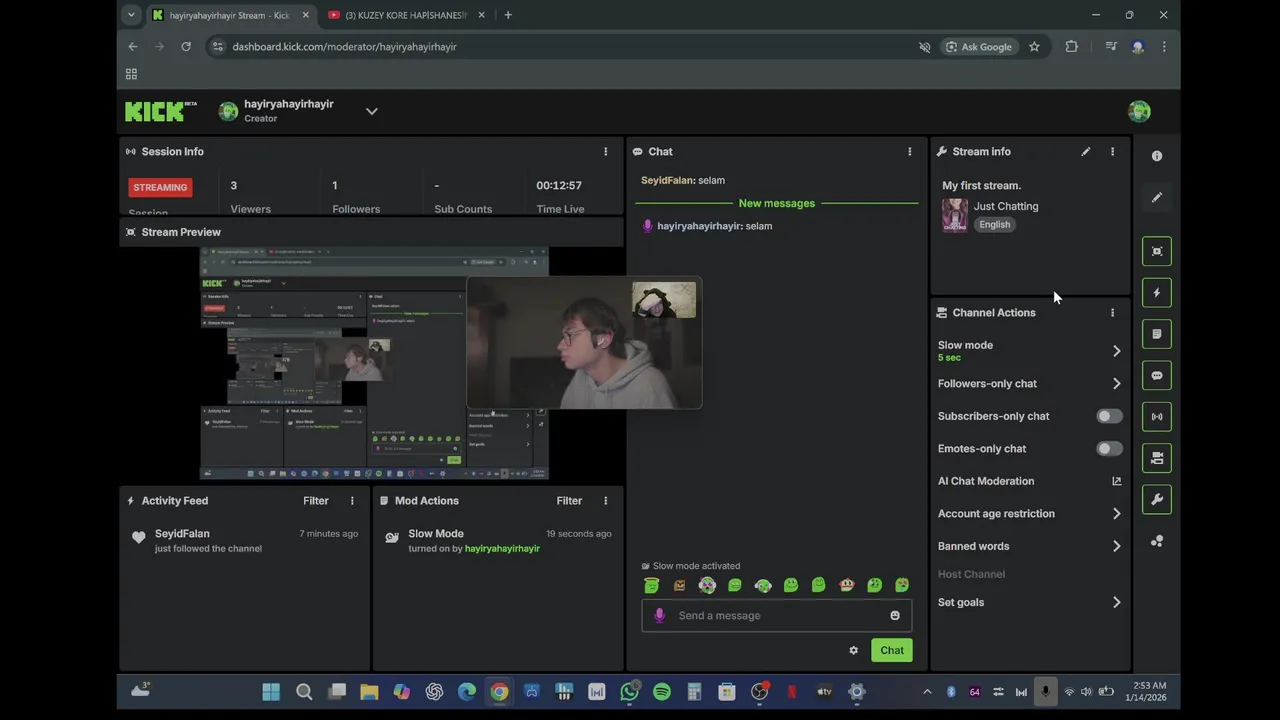Viewport: 1280px width, 720px height.
Task: Click the info icon in right sidebar
Action: (x=1157, y=156)
